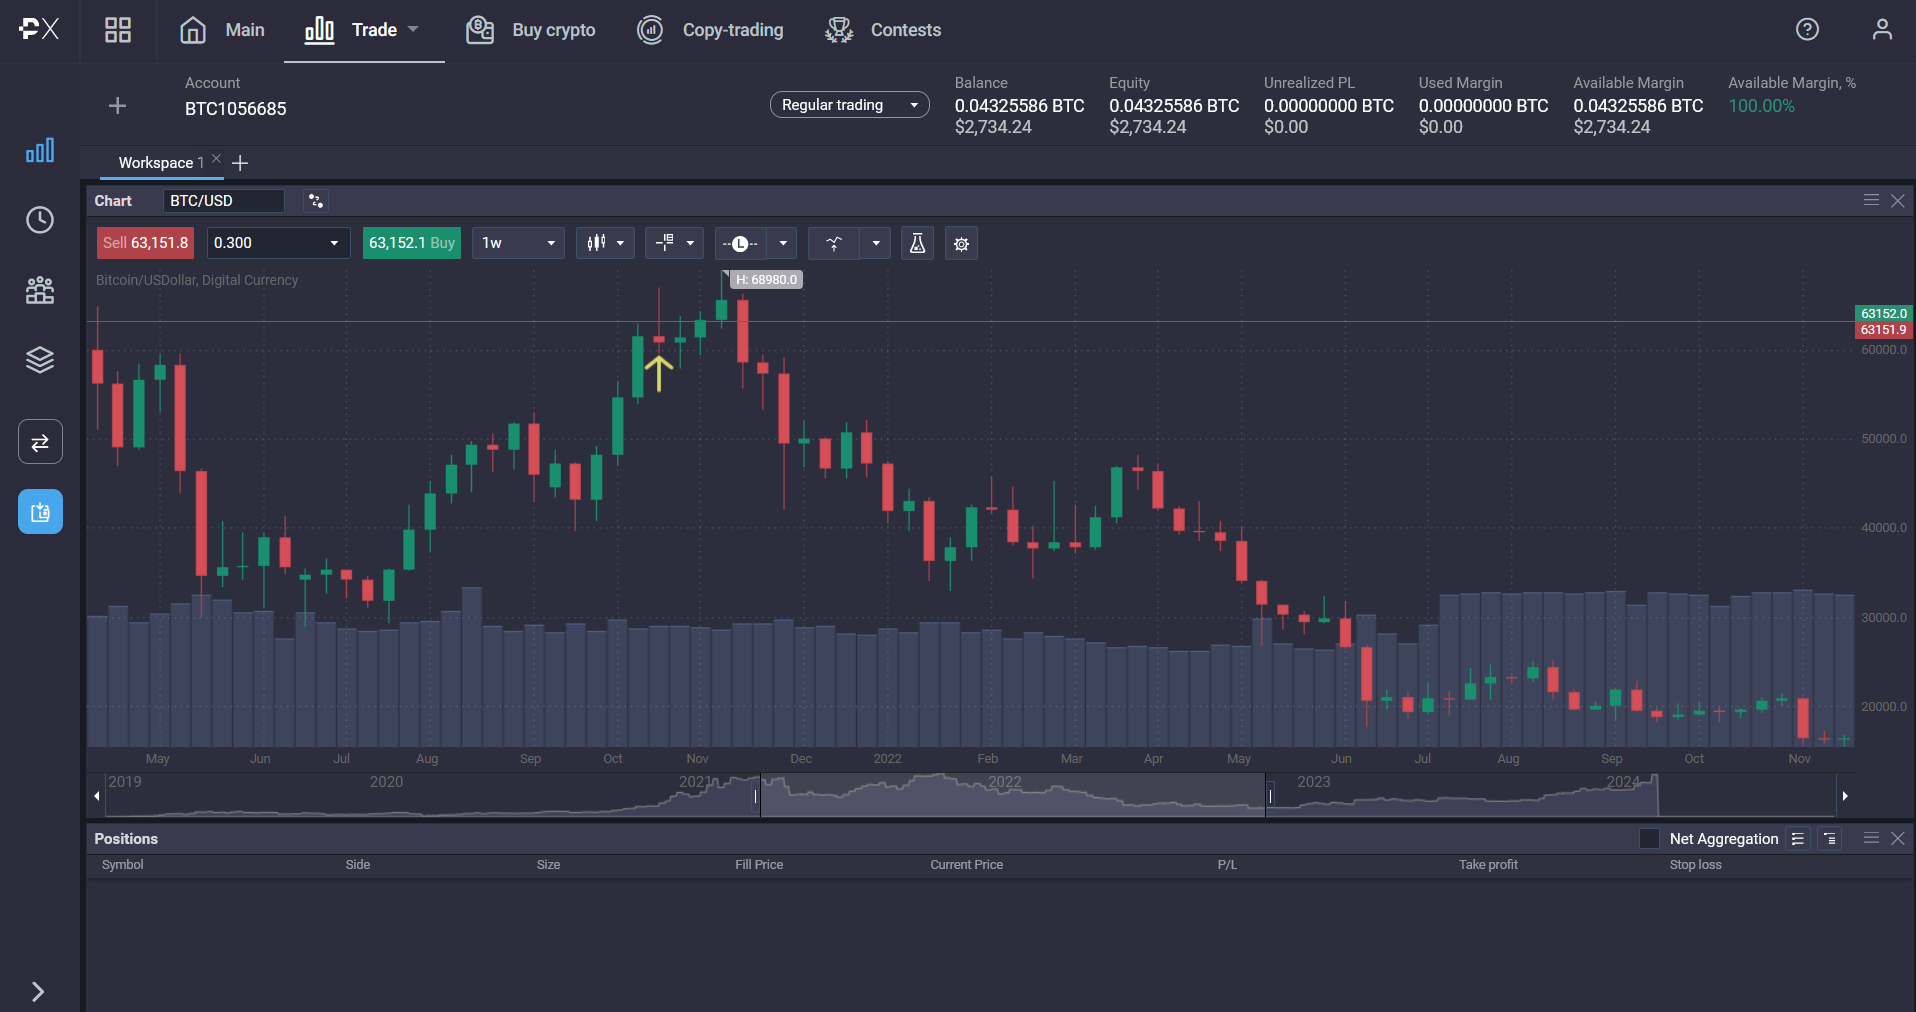Click the account BTC1056685 label
Viewport: 1916px width, 1012px height.
pyautogui.click(x=236, y=109)
